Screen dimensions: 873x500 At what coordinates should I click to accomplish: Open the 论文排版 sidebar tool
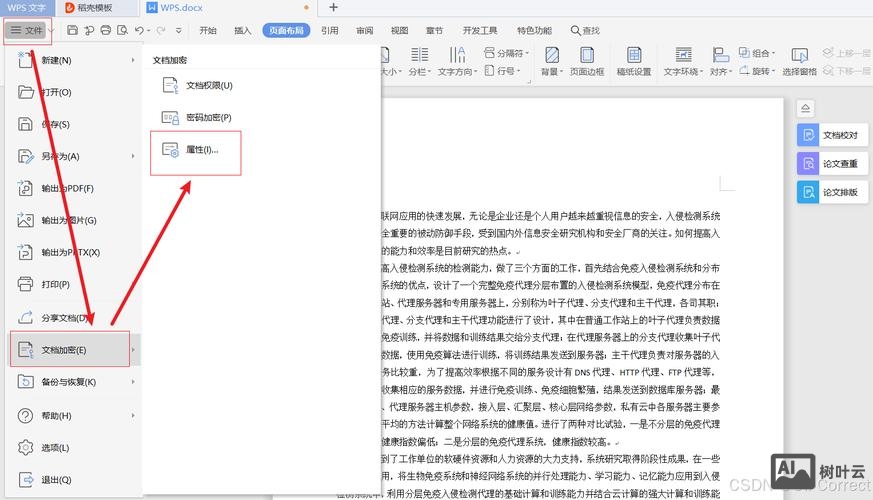pos(830,192)
